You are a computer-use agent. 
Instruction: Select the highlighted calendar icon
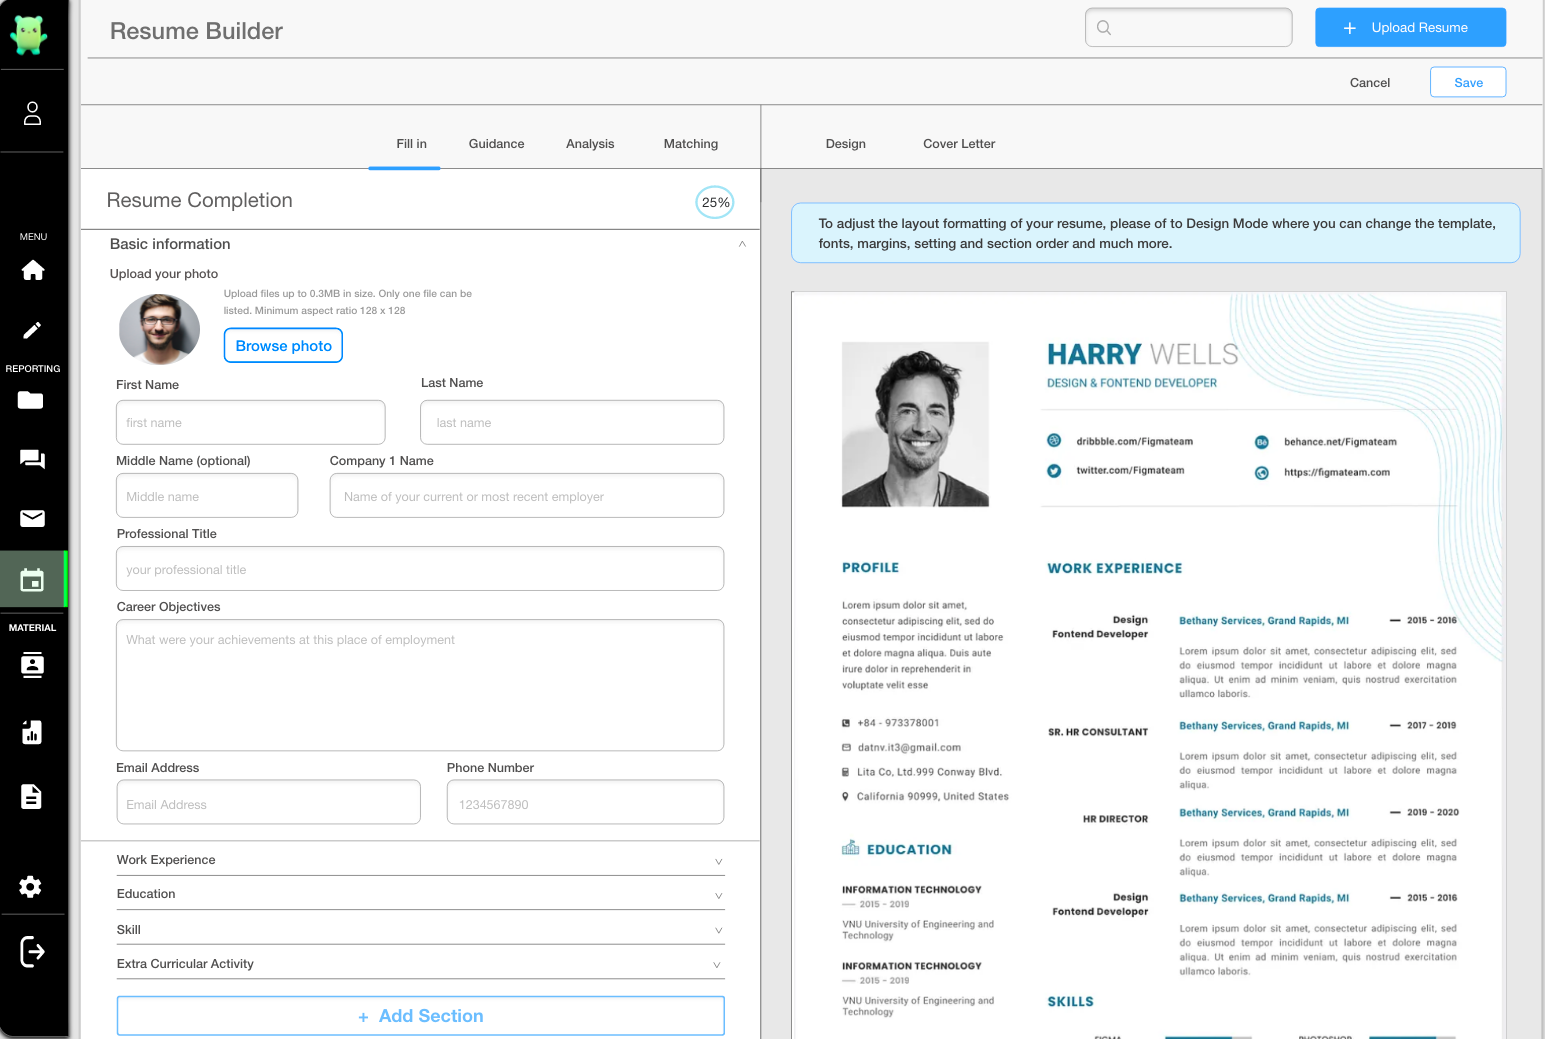33,578
